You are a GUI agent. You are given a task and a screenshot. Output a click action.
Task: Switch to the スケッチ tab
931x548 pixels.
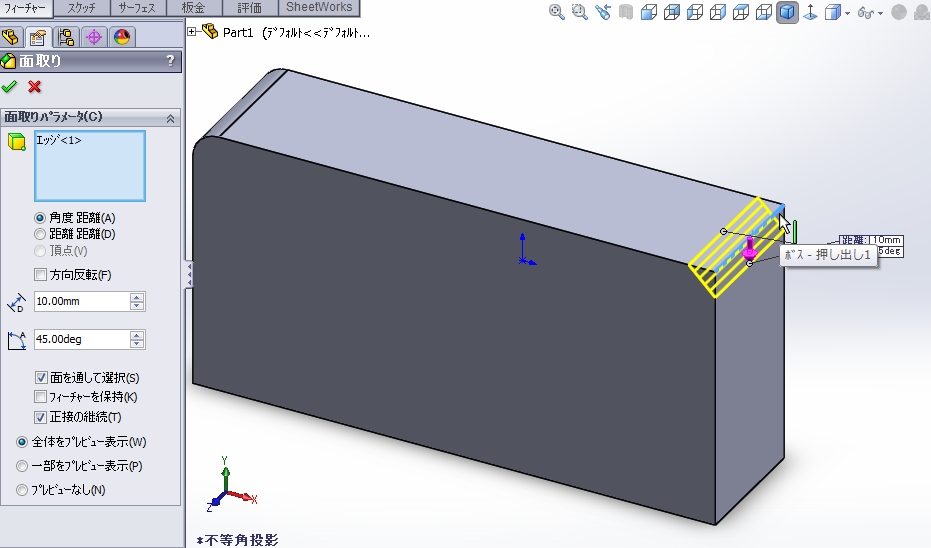pyautogui.click(x=80, y=8)
